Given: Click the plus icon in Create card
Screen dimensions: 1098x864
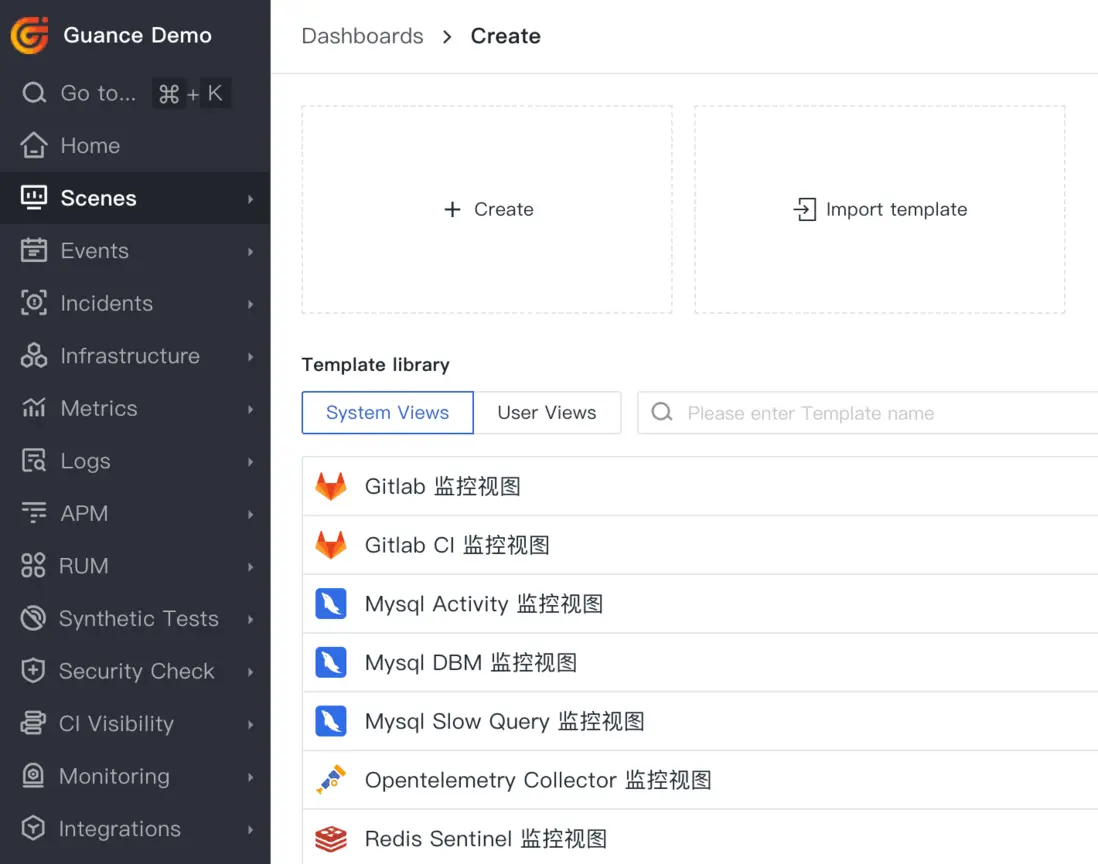Looking at the screenshot, I should pos(452,209).
